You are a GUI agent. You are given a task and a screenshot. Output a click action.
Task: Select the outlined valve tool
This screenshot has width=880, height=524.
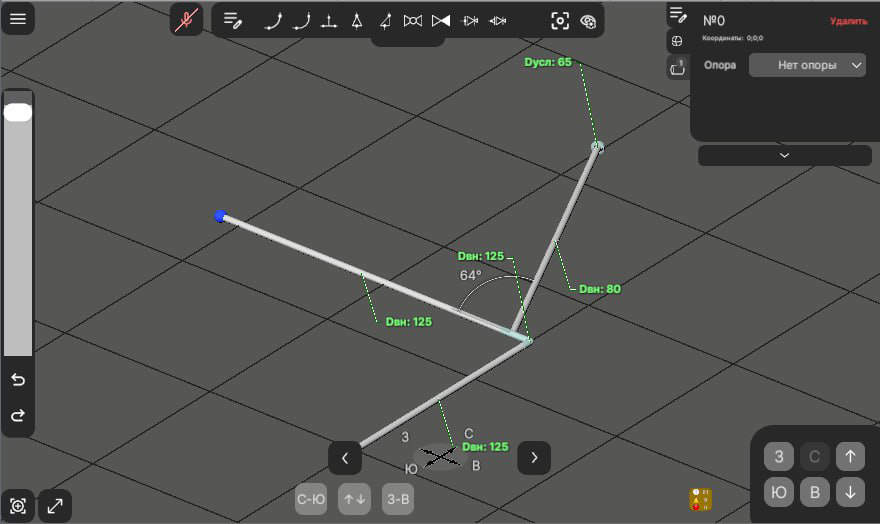[x=413, y=21]
